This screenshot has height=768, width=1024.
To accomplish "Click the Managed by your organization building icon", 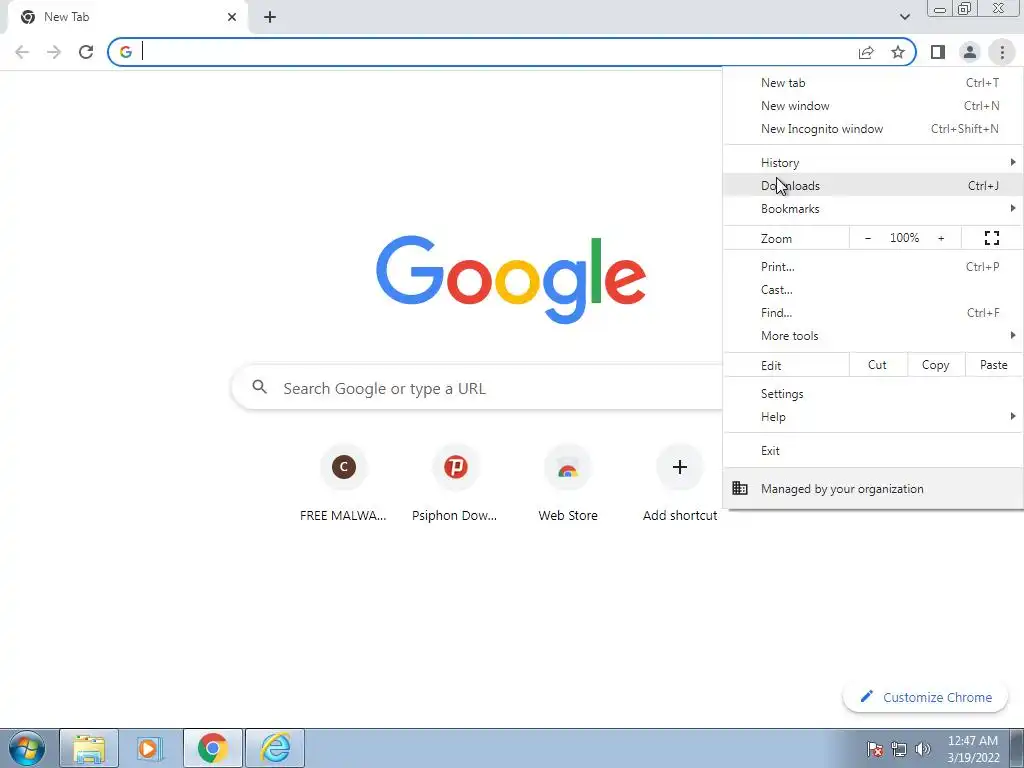I will tap(740, 488).
